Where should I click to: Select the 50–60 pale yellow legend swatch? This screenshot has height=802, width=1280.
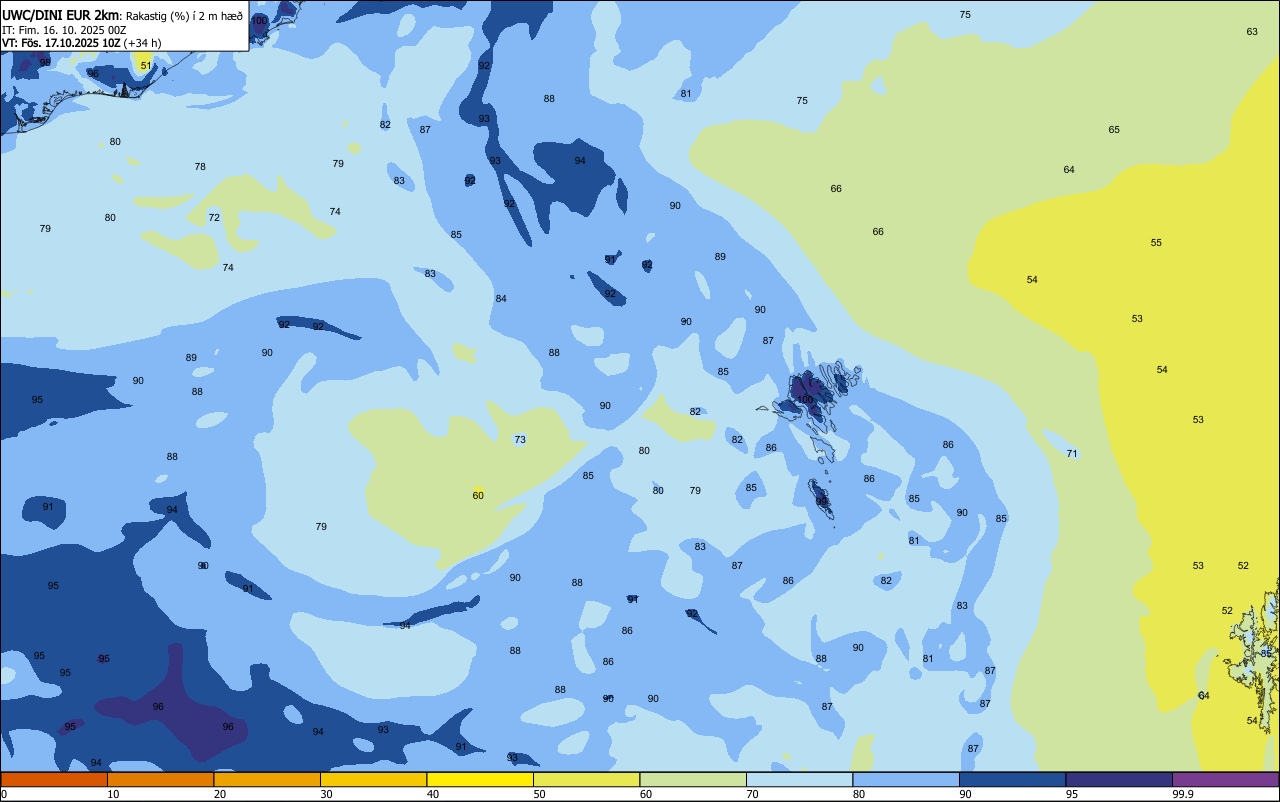tap(586, 780)
